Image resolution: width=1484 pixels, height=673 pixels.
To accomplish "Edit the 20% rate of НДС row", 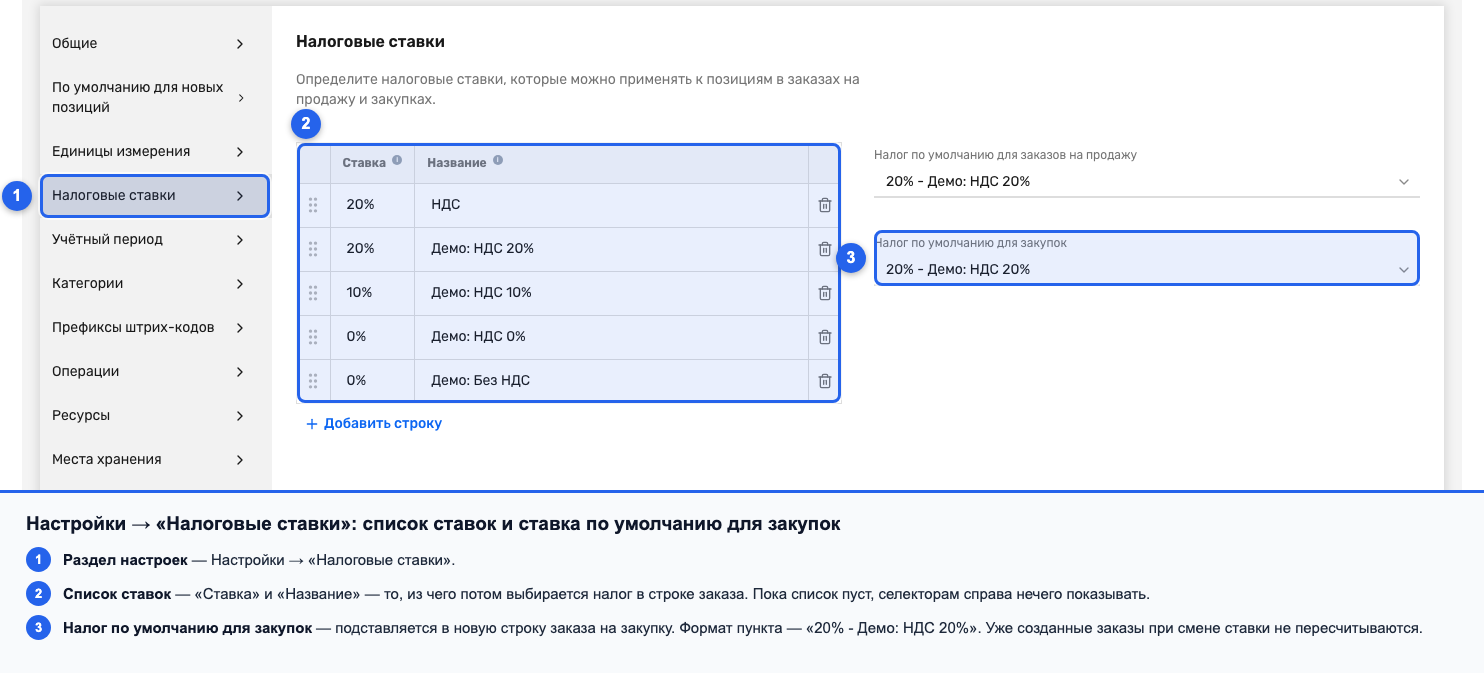I will (x=372, y=205).
